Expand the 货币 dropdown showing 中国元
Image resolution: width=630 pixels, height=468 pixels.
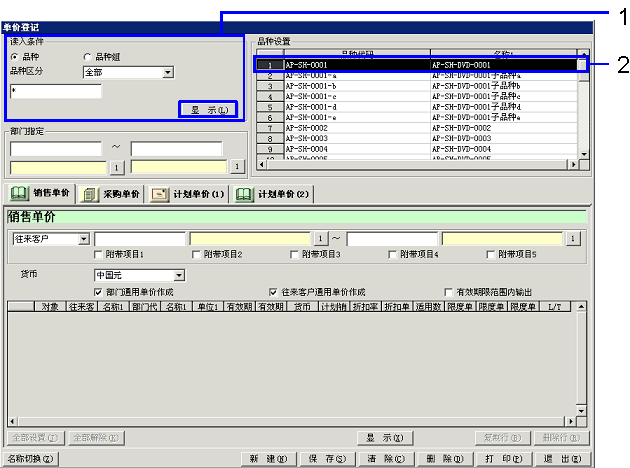pos(179,274)
